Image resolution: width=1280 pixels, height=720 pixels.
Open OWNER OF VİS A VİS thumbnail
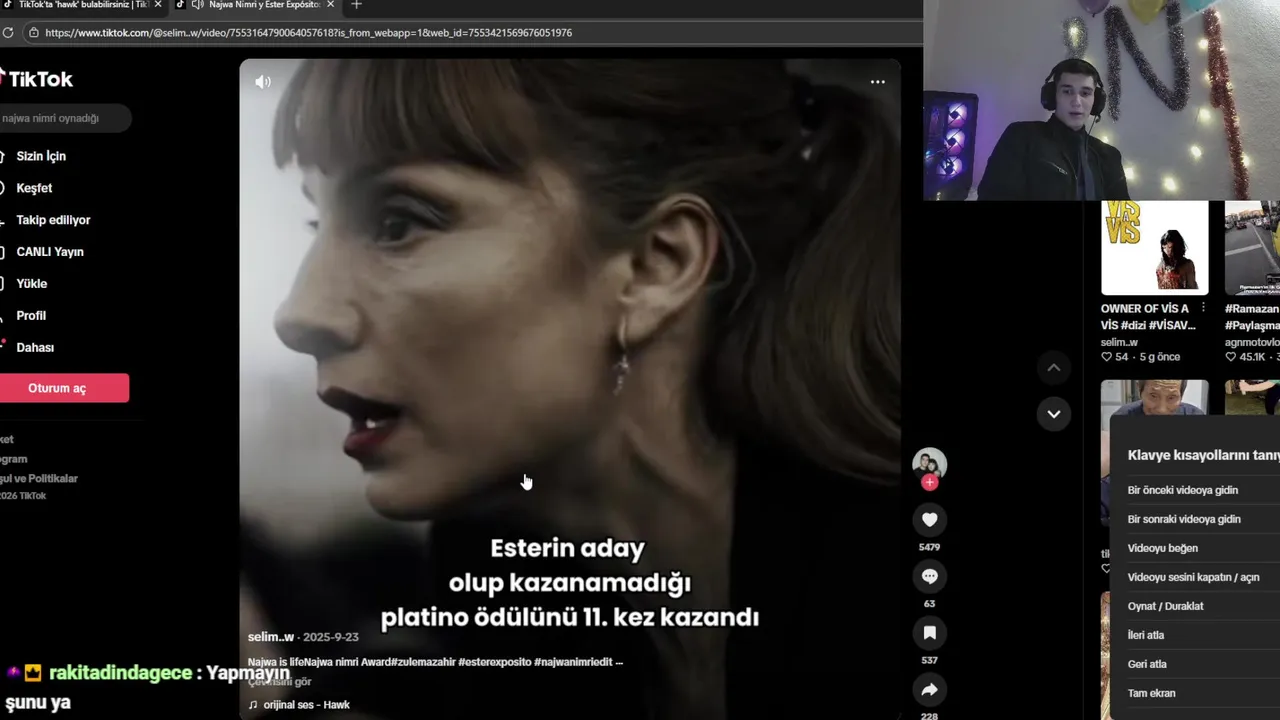(x=1155, y=247)
